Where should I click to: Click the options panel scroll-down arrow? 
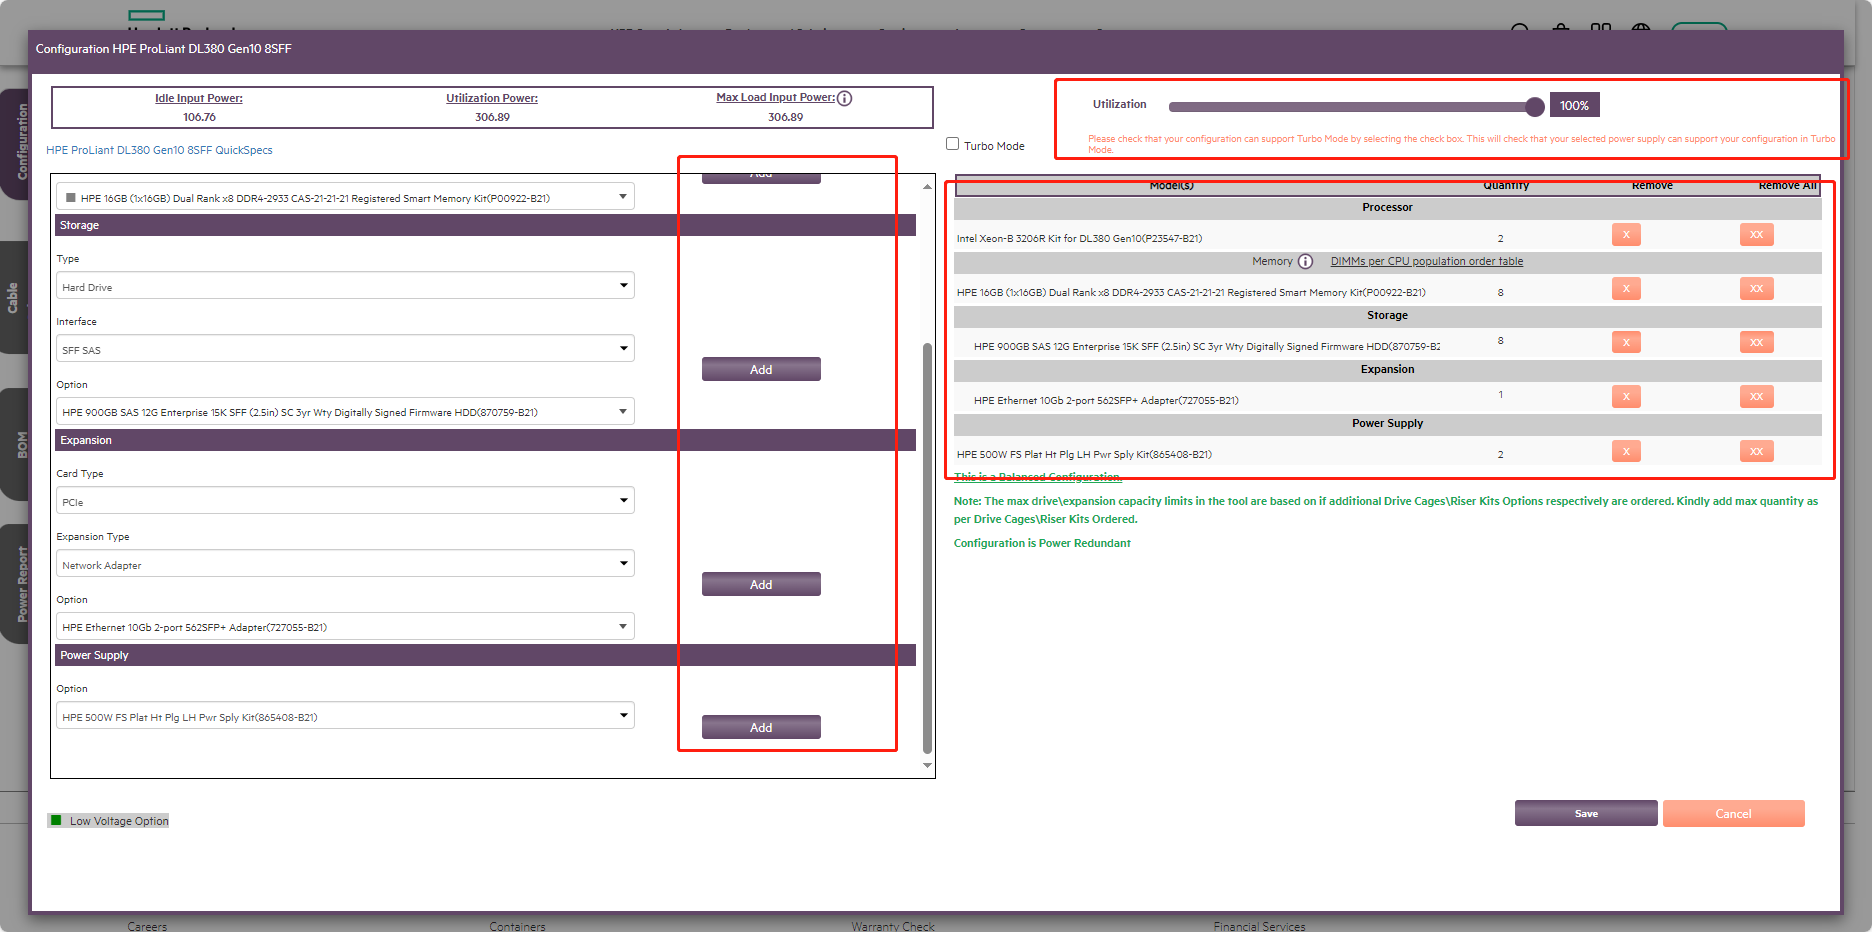tap(927, 766)
